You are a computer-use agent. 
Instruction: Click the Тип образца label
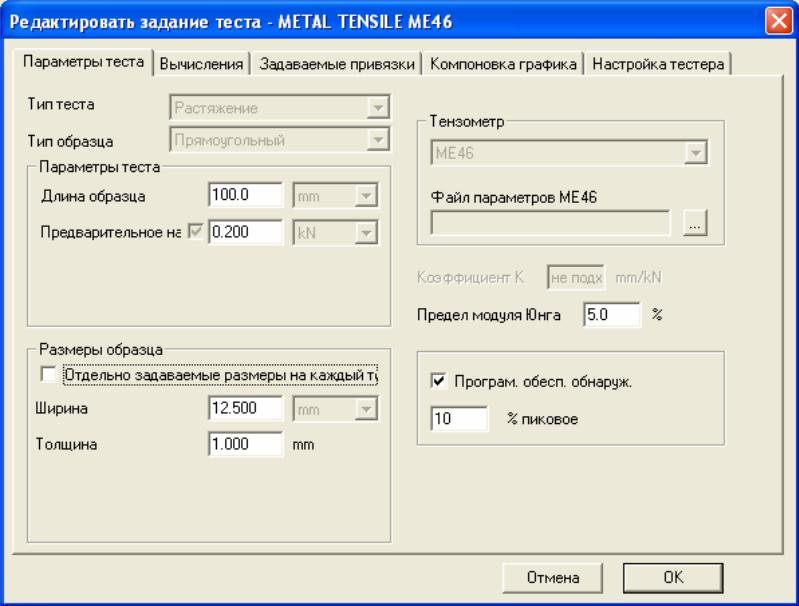pyautogui.click(x=70, y=141)
